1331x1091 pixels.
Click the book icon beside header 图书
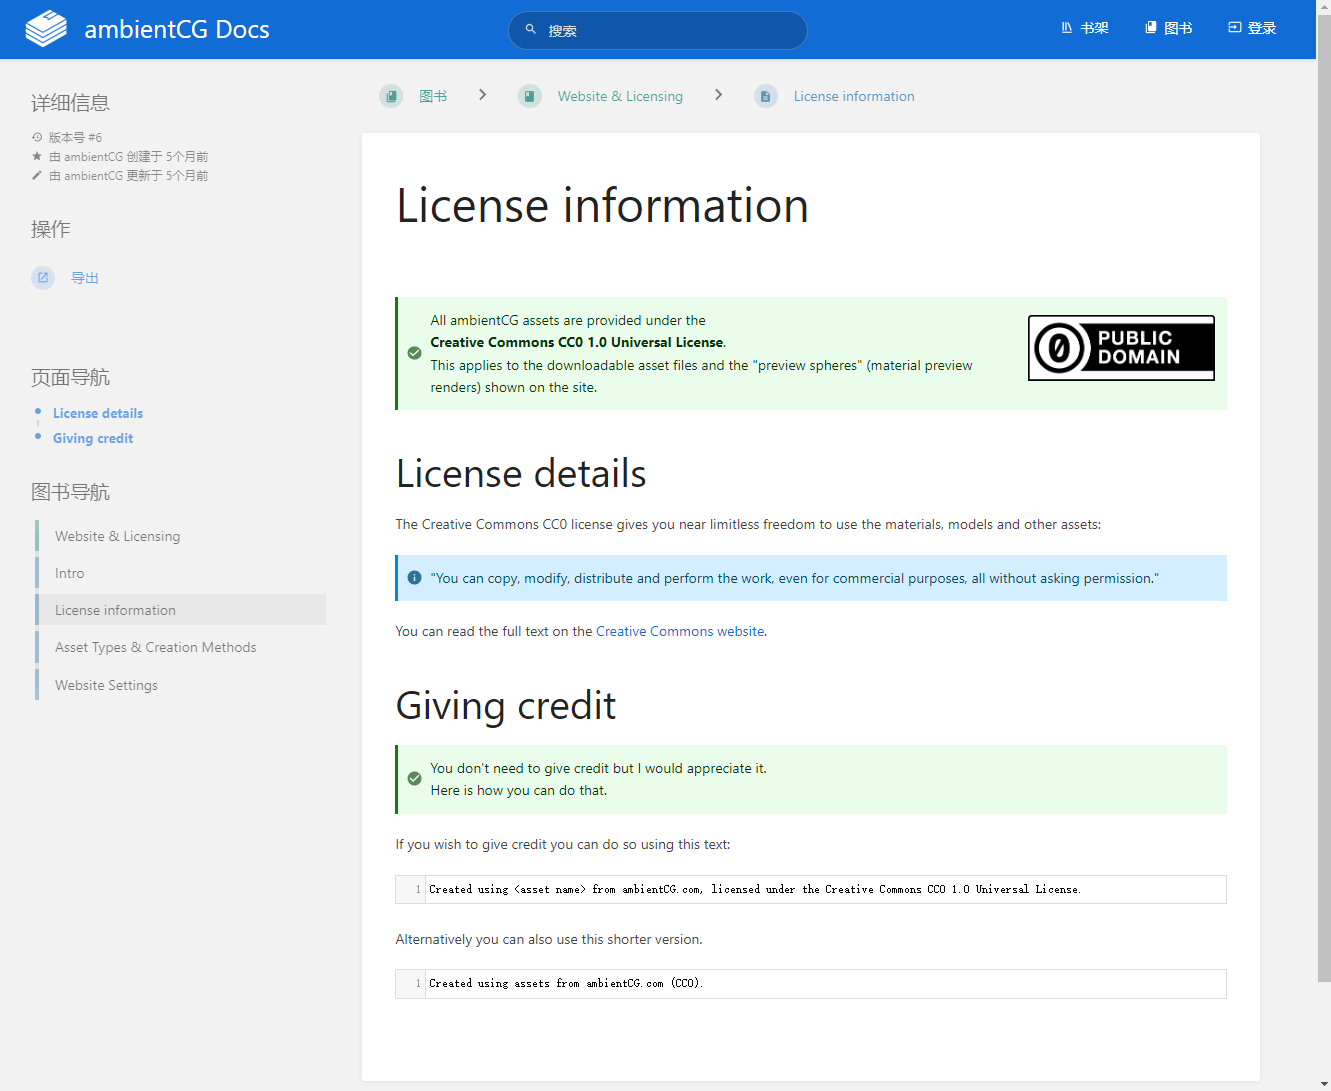(x=1151, y=28)
